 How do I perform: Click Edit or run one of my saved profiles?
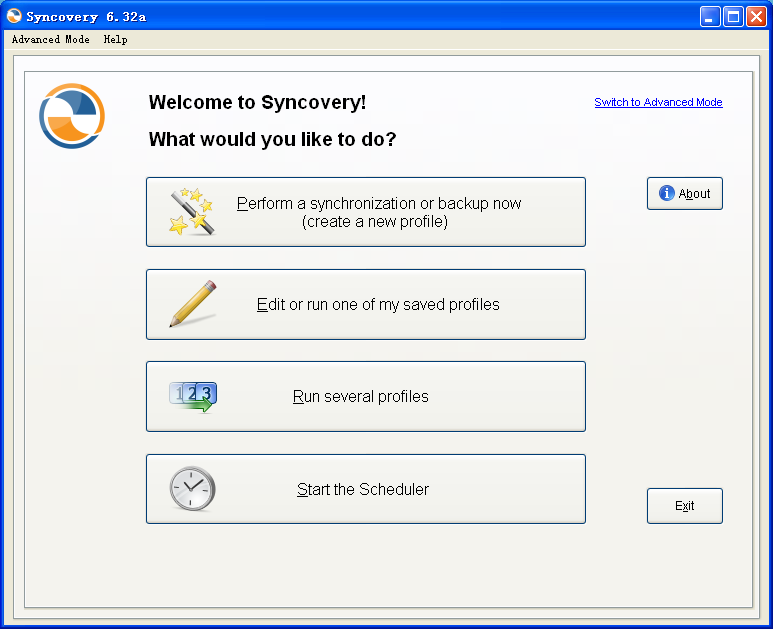tap(366, 304)
